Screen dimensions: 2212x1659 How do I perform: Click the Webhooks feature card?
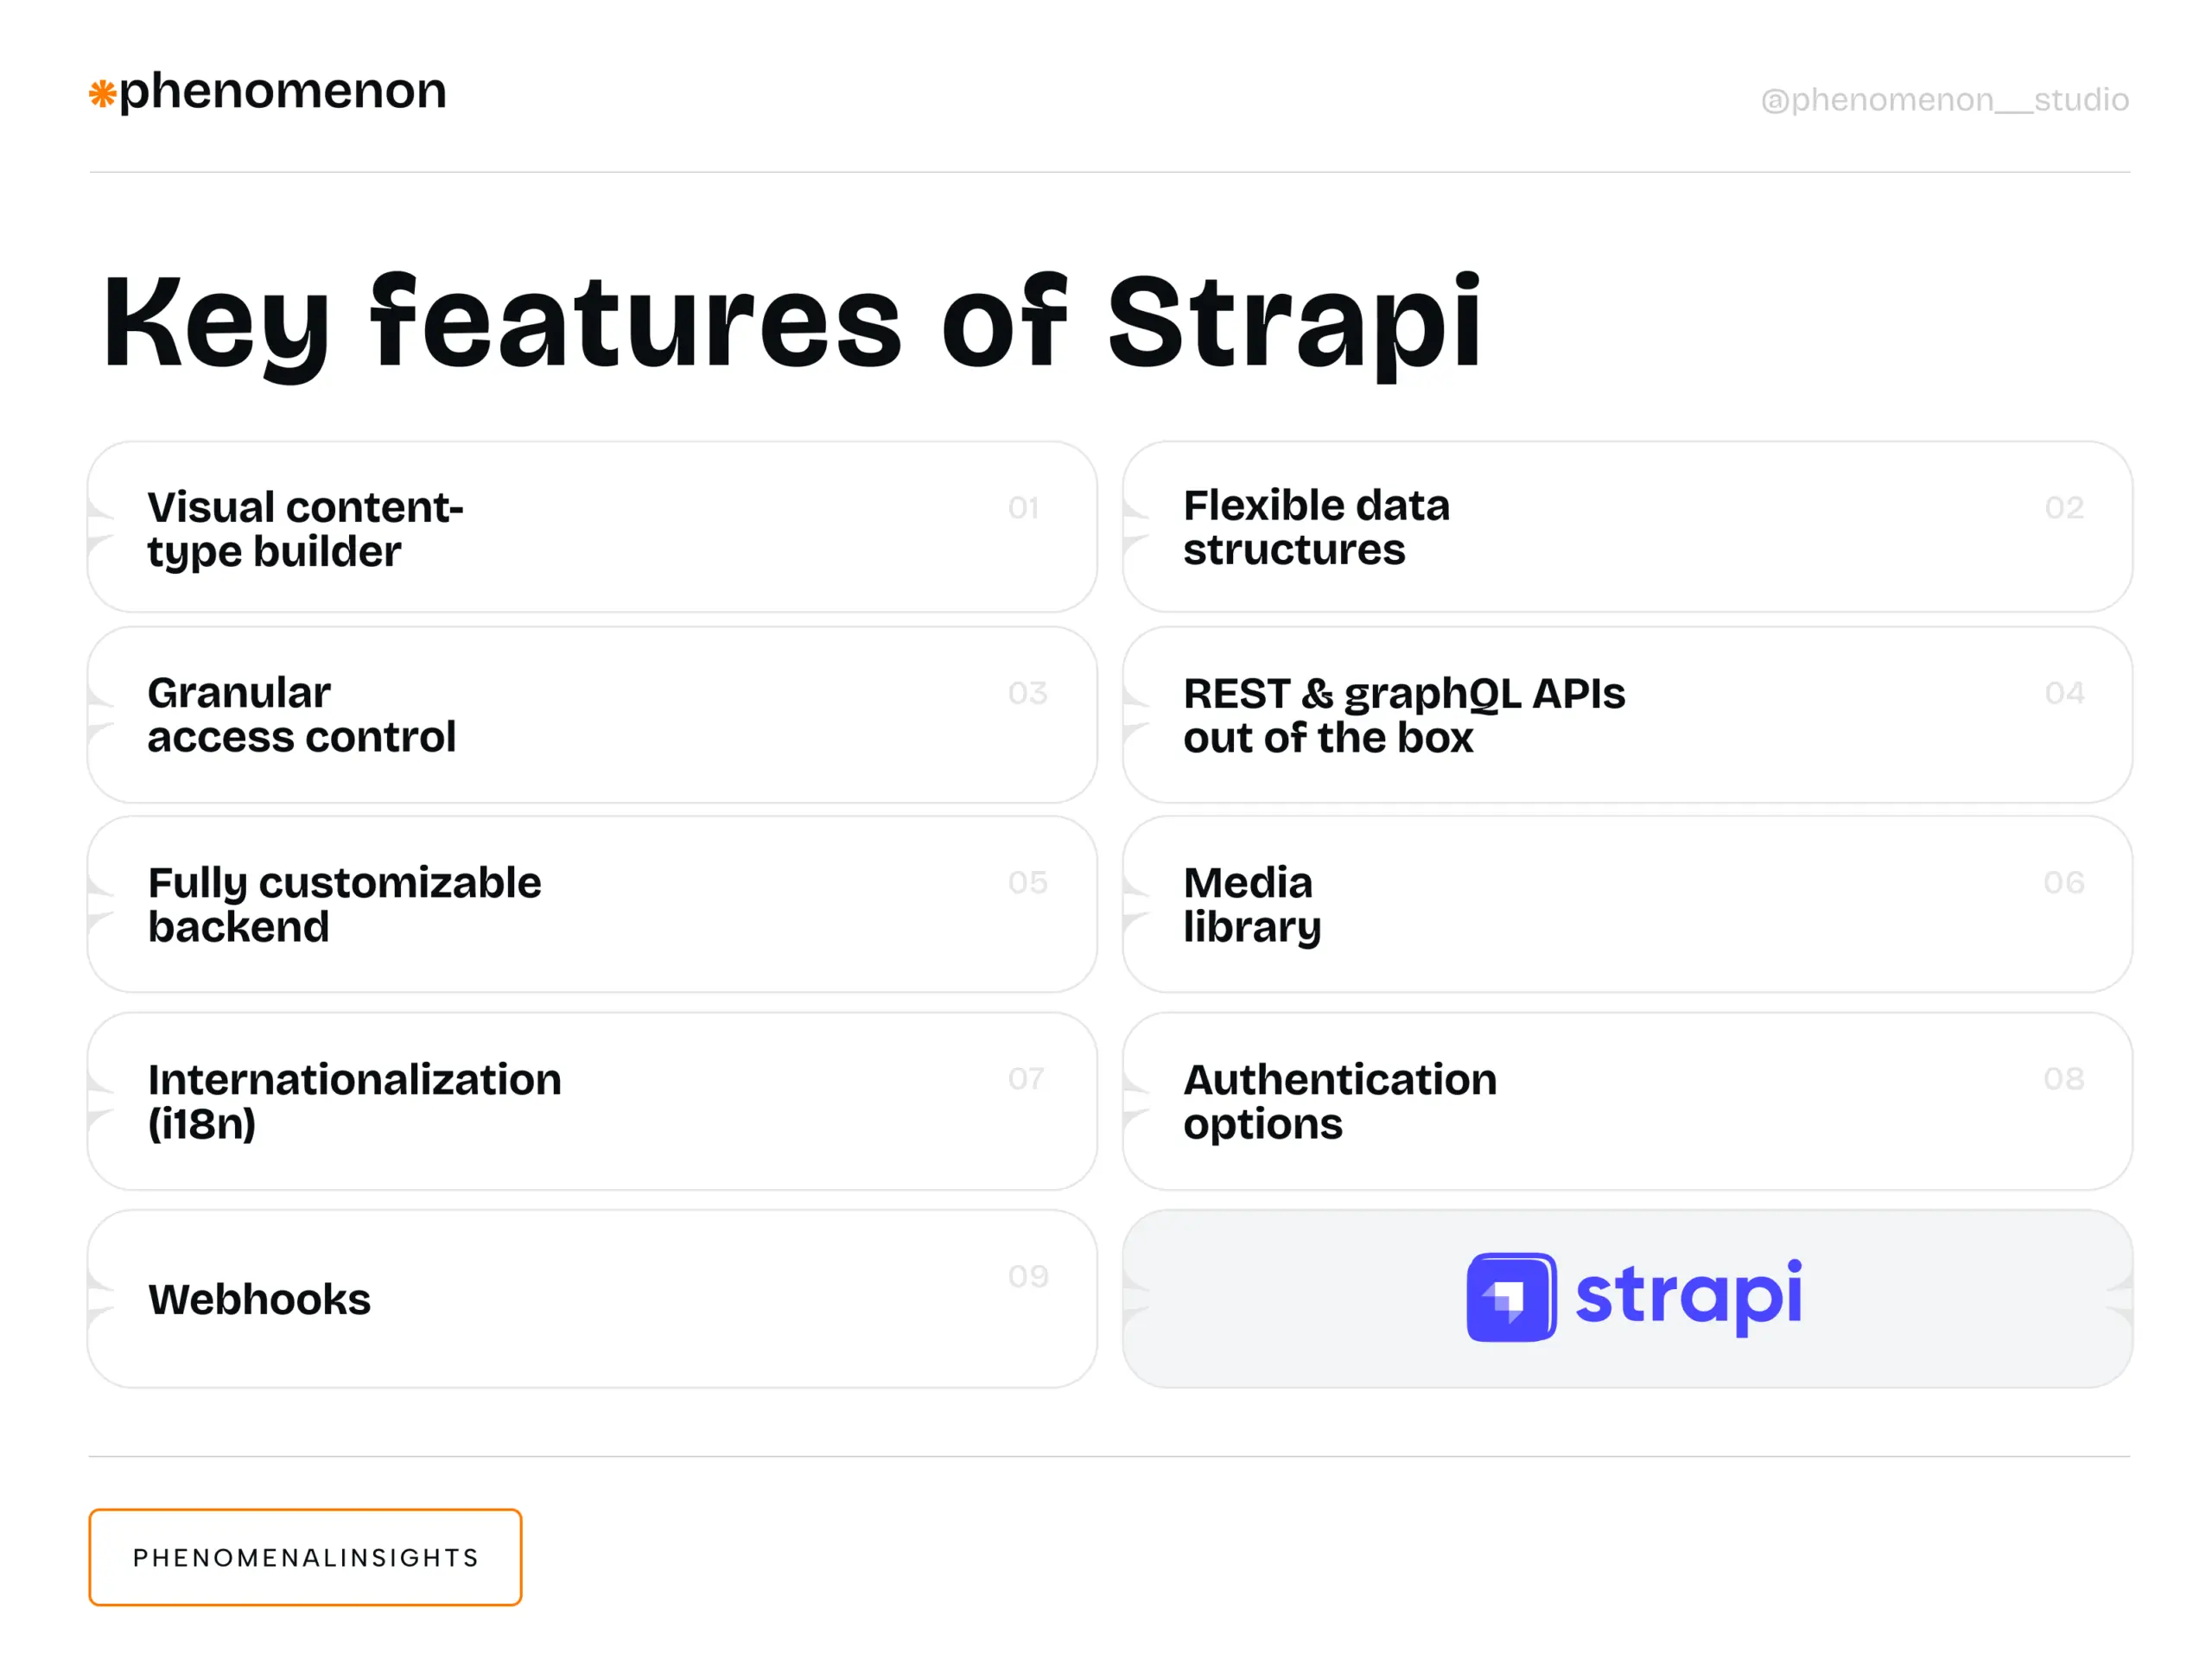(592, 1298)
